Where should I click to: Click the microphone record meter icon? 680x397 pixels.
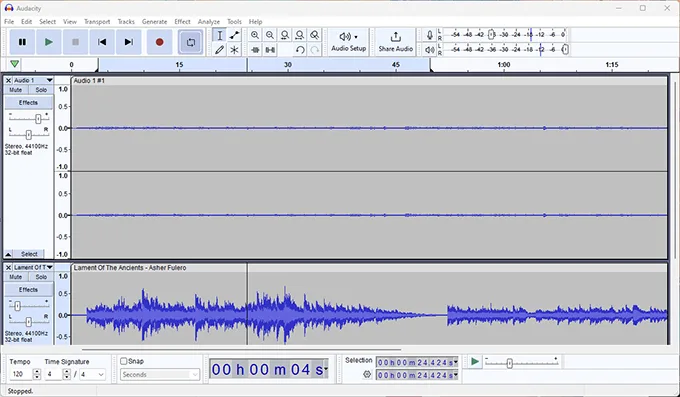click(x=429, y=35)
